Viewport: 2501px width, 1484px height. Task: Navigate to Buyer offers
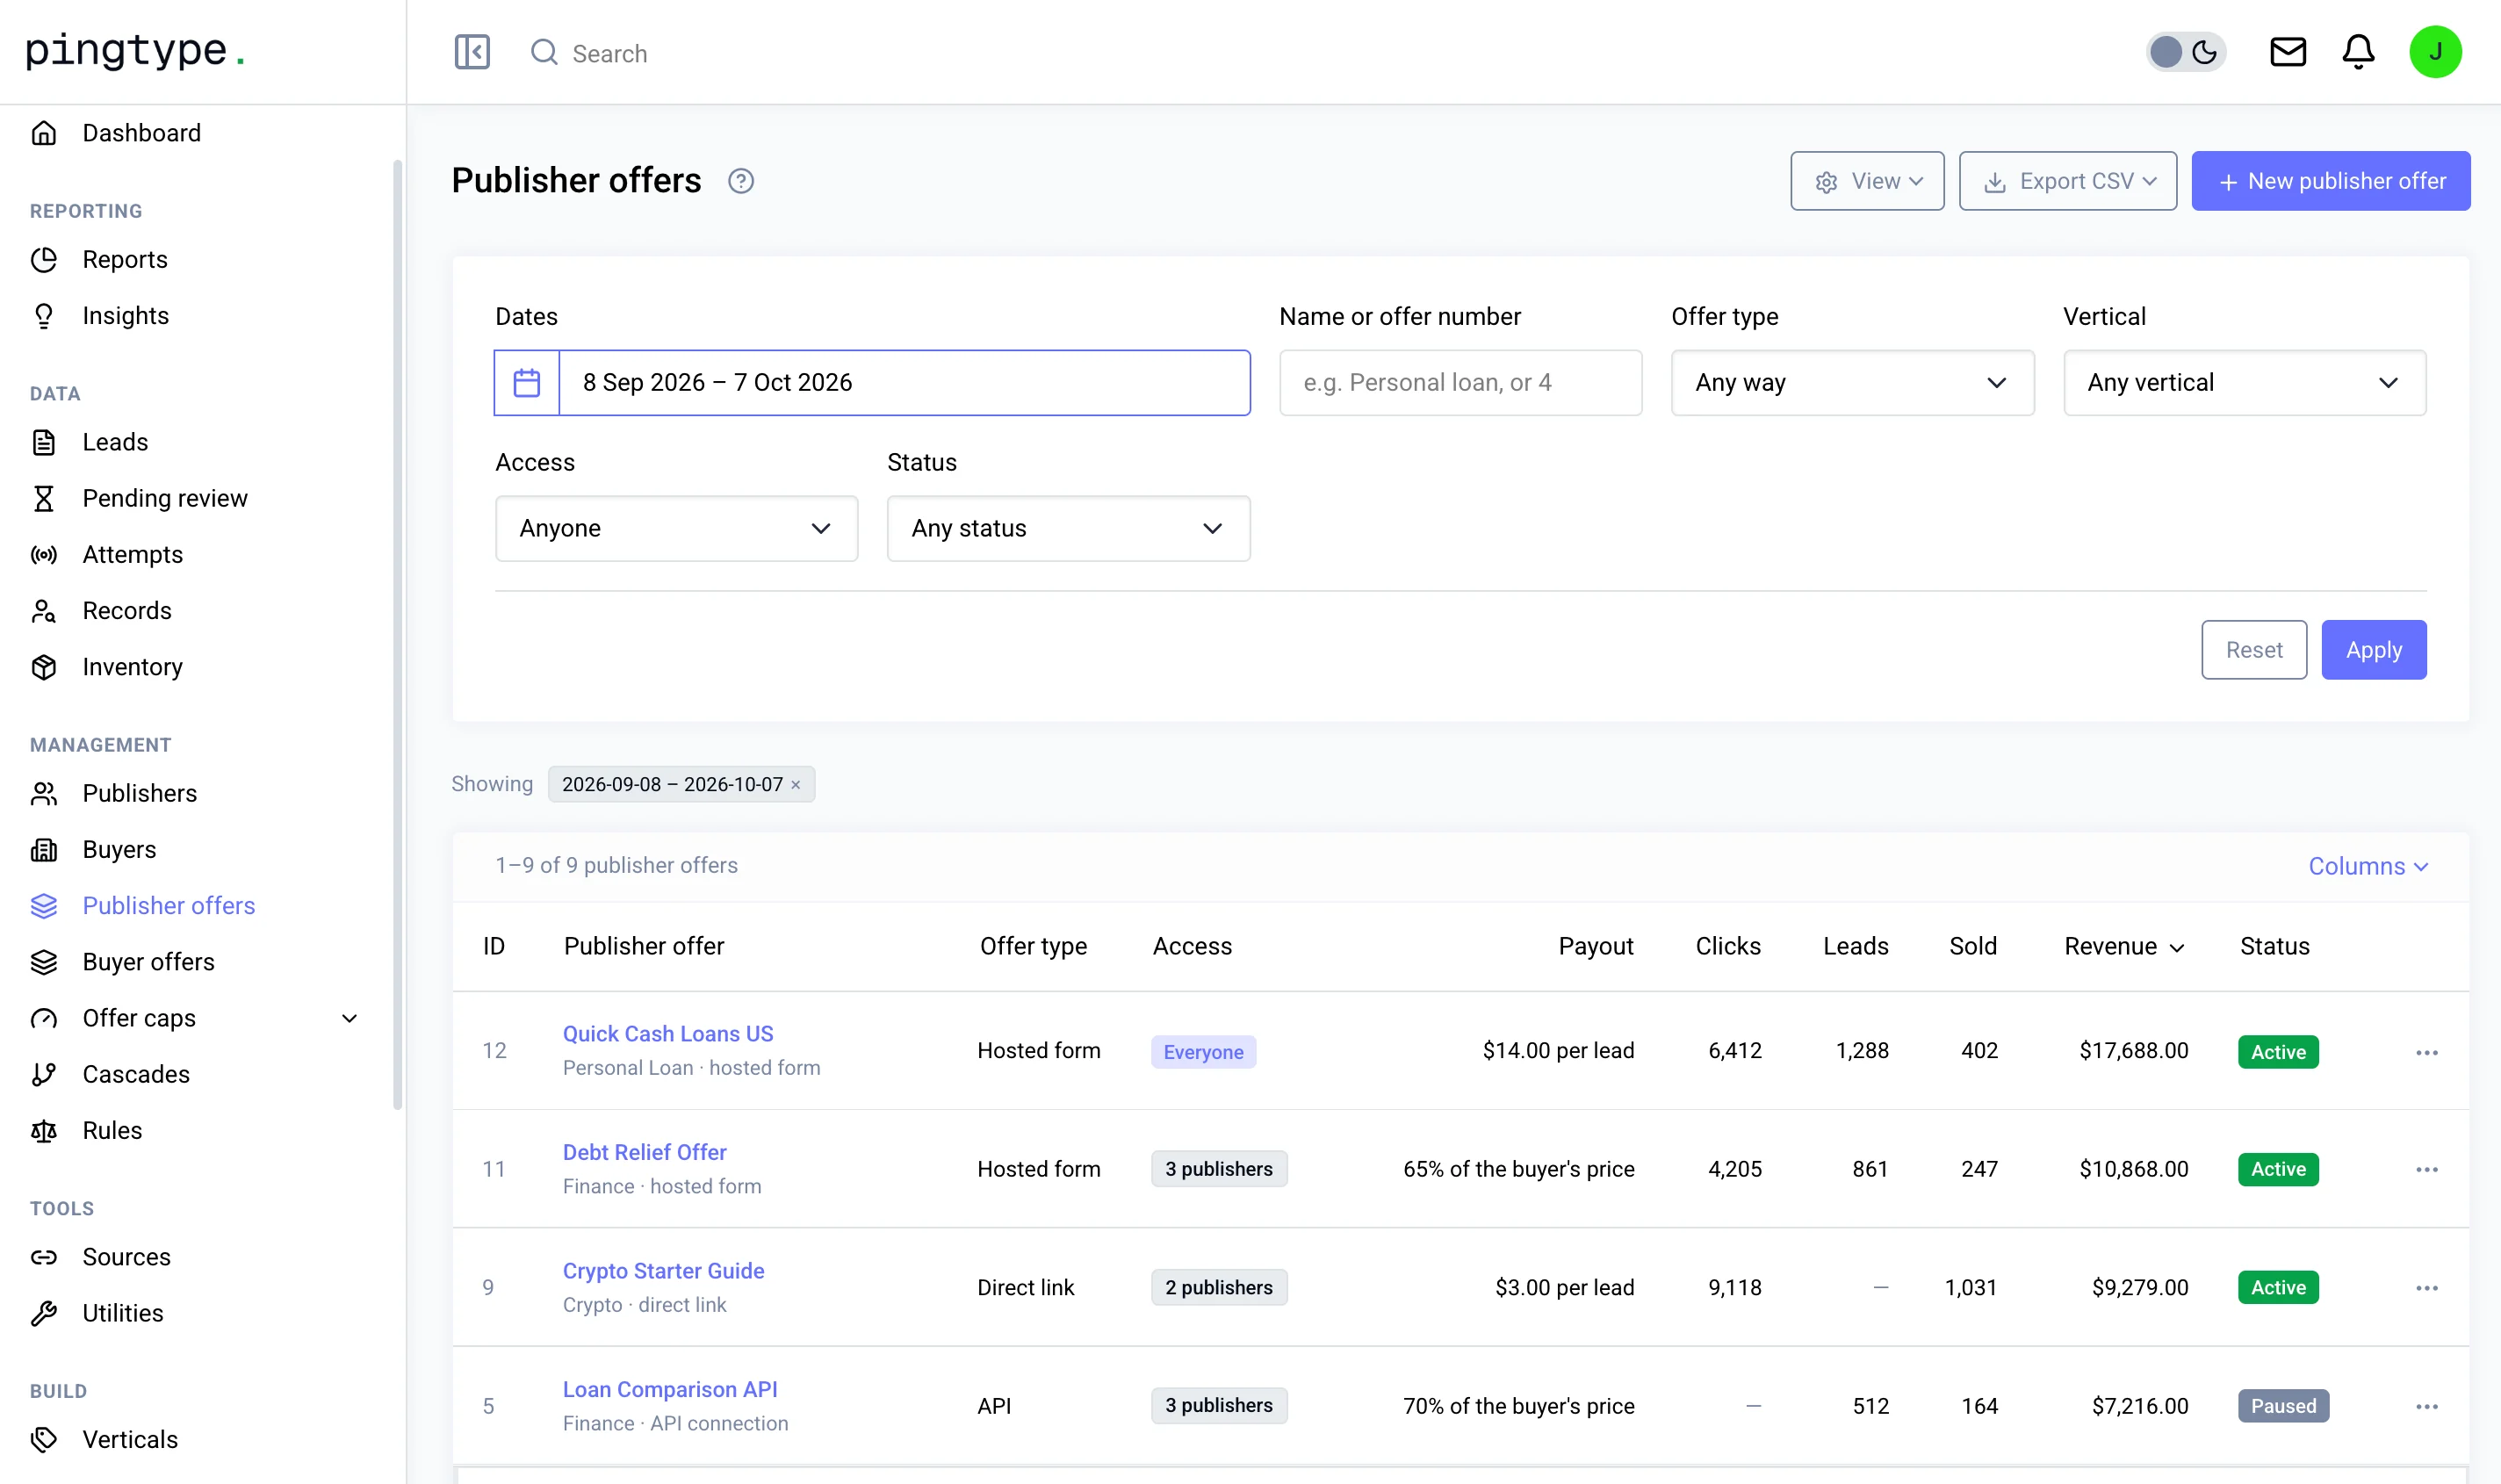pyautogui.click(x=148, y=962)
